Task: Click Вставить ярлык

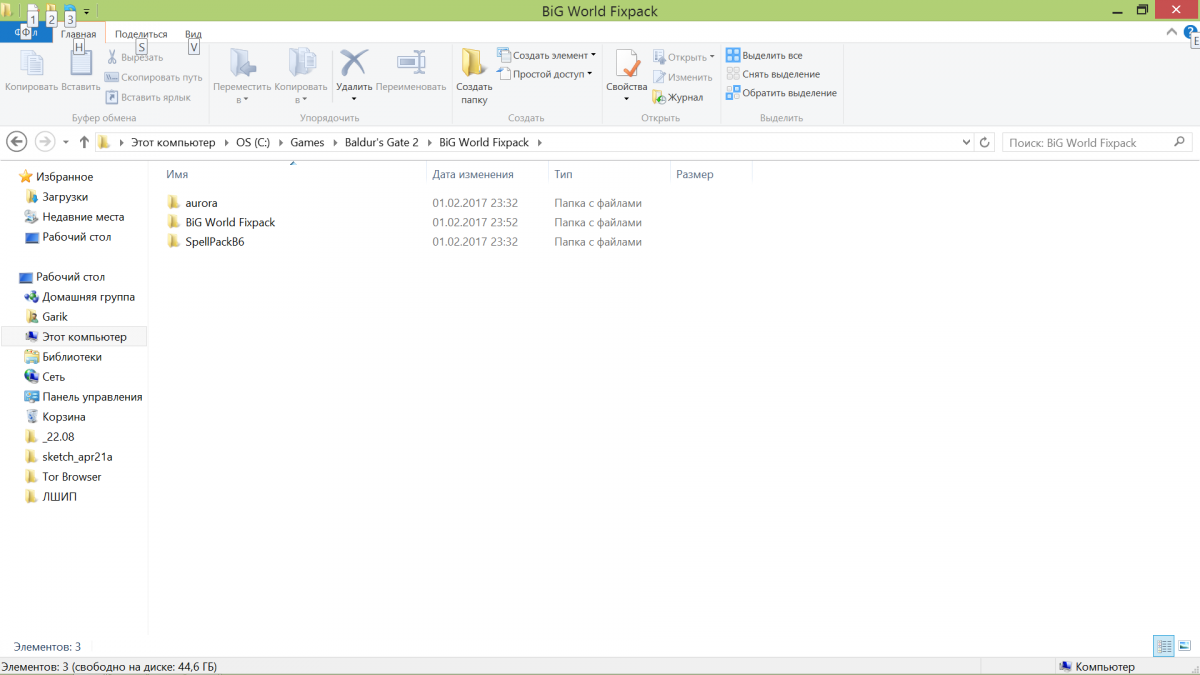Action: [x=147, y=97]
